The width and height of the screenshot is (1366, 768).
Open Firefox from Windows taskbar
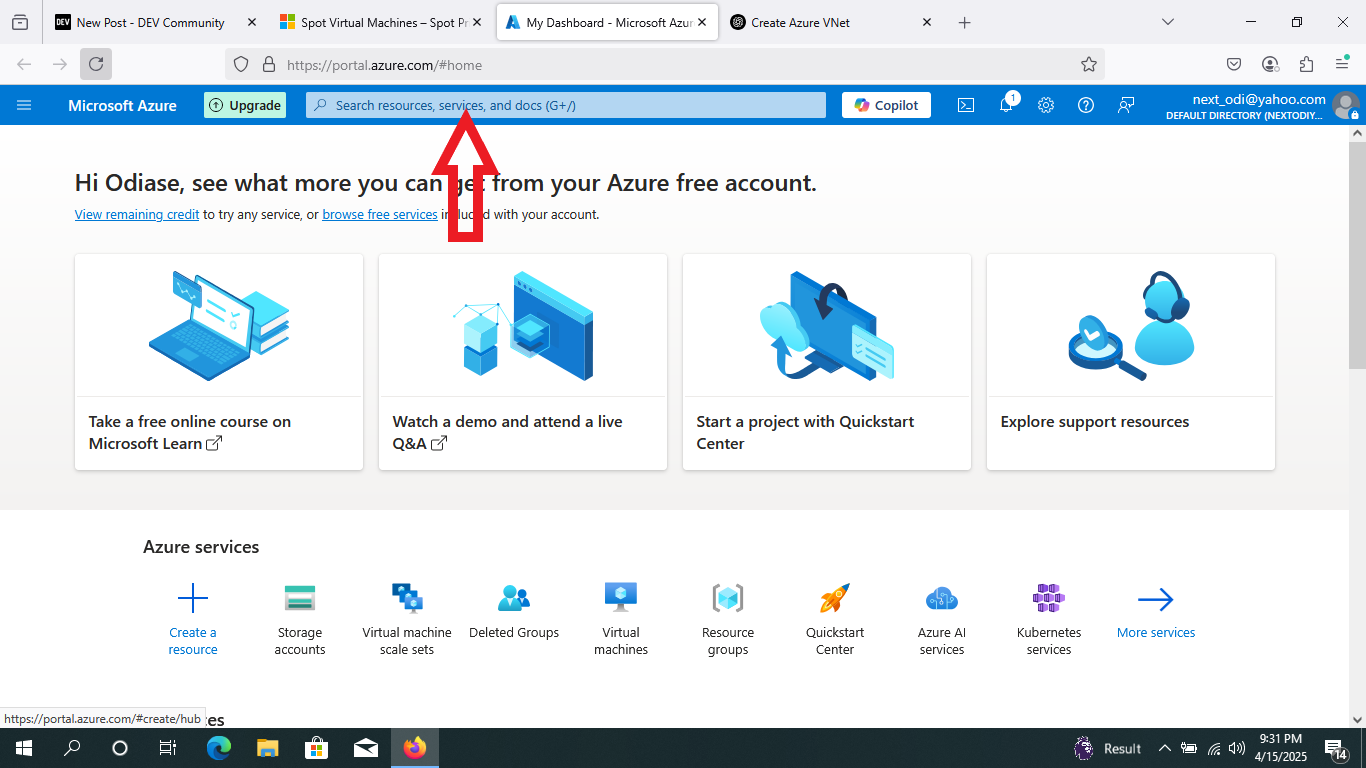[x=414, y=748]
